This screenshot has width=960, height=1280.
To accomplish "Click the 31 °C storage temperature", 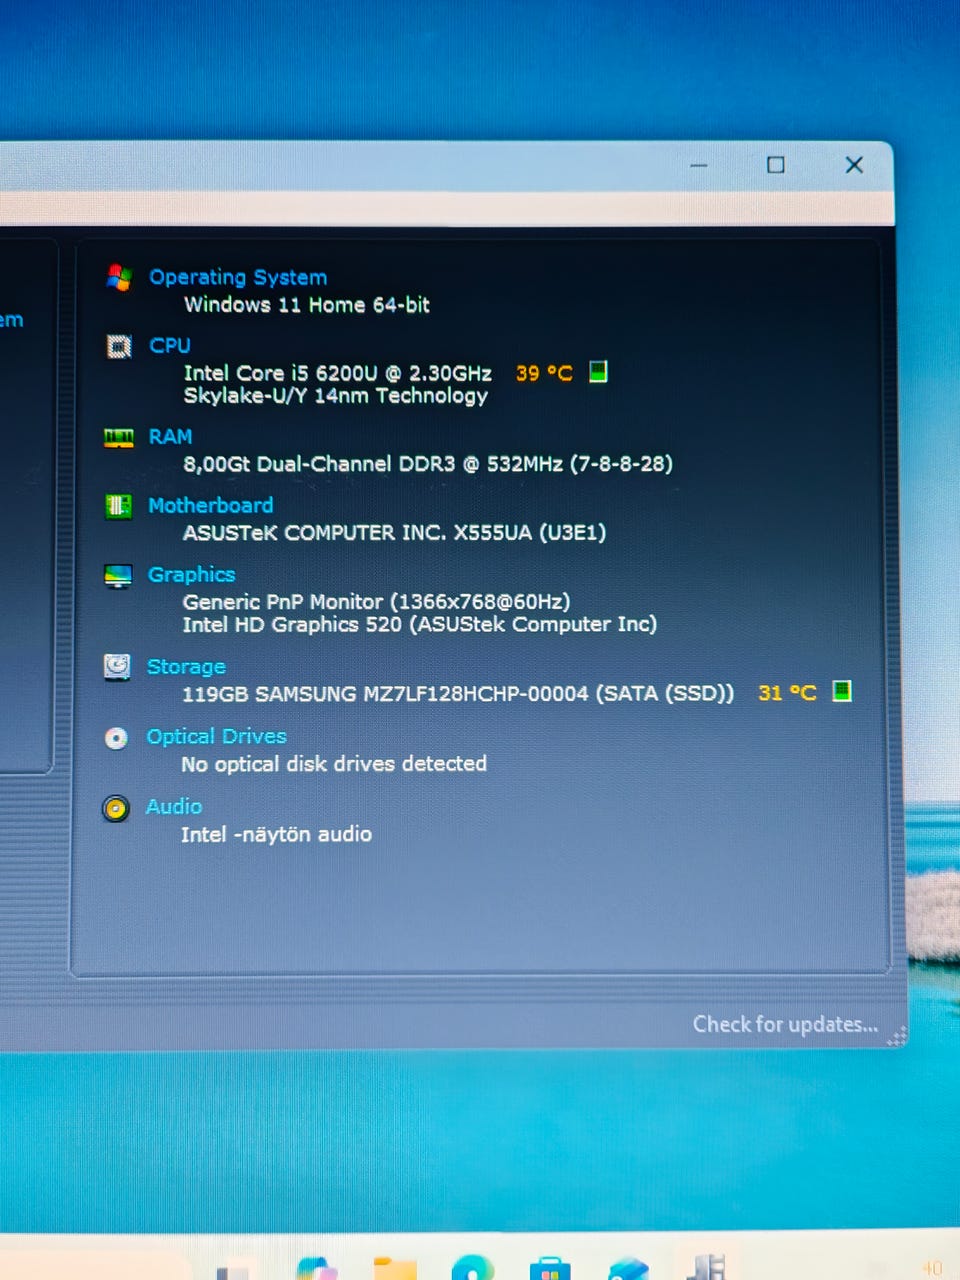I will (x=787, y=692).
